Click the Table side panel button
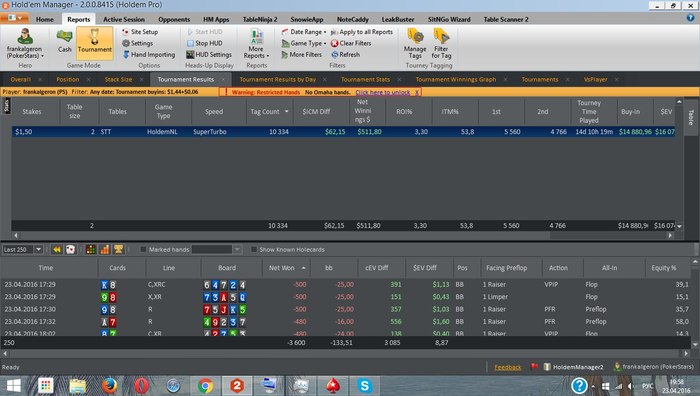 coord(691,117)
